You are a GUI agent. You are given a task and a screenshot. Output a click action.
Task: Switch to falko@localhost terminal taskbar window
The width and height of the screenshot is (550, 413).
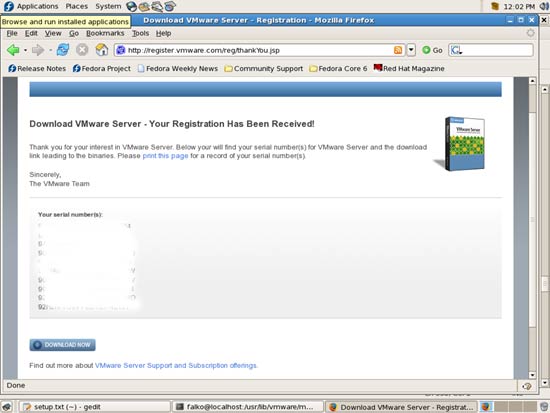pos(248,407)
